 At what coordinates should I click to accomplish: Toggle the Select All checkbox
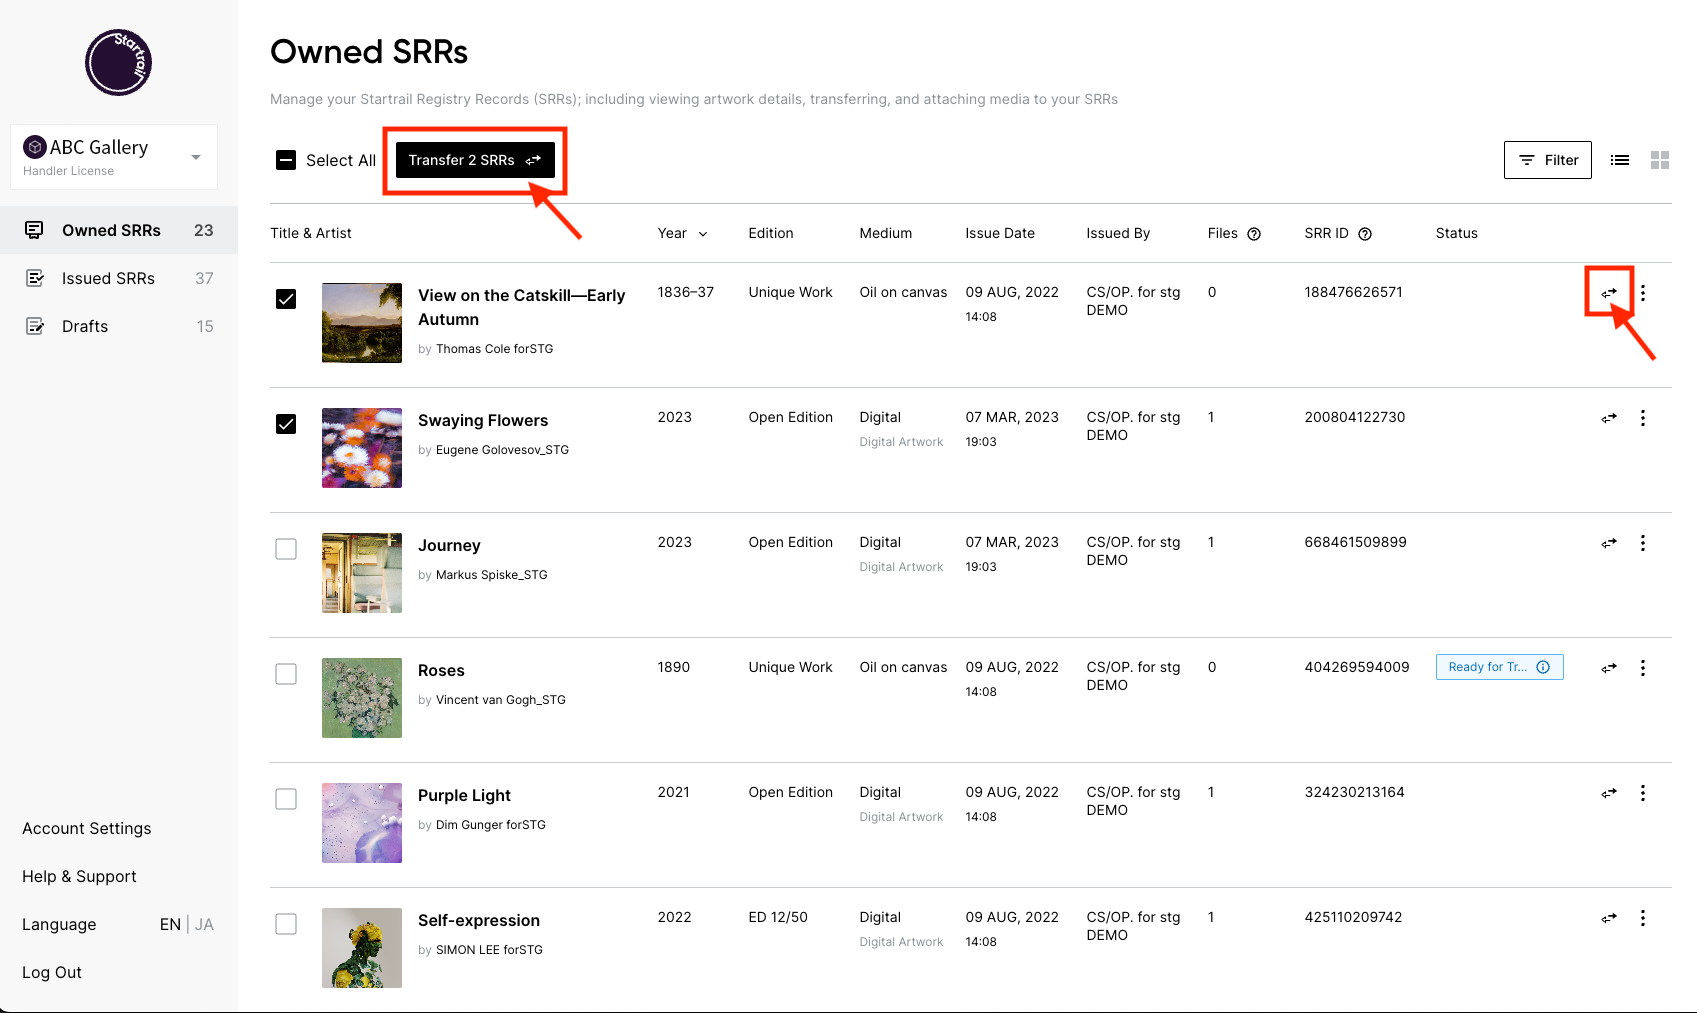[286, 160]
